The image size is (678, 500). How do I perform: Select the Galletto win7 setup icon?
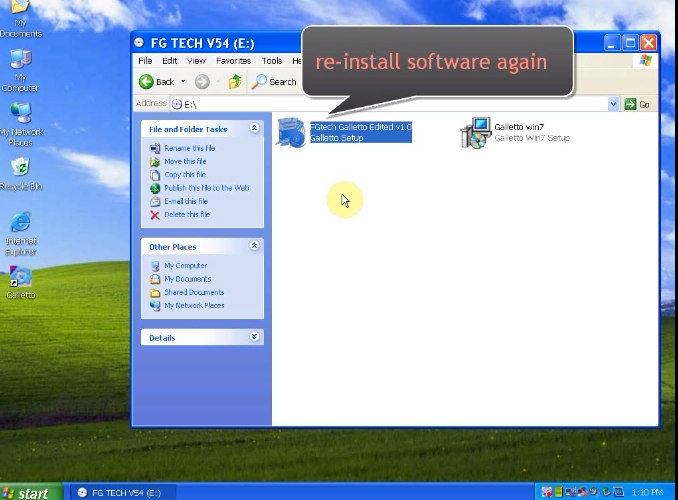(x=476, y=132)
